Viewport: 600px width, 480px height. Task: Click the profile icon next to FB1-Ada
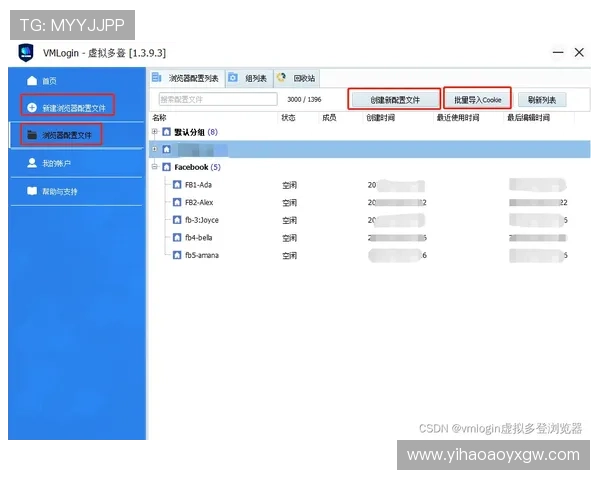176,185
